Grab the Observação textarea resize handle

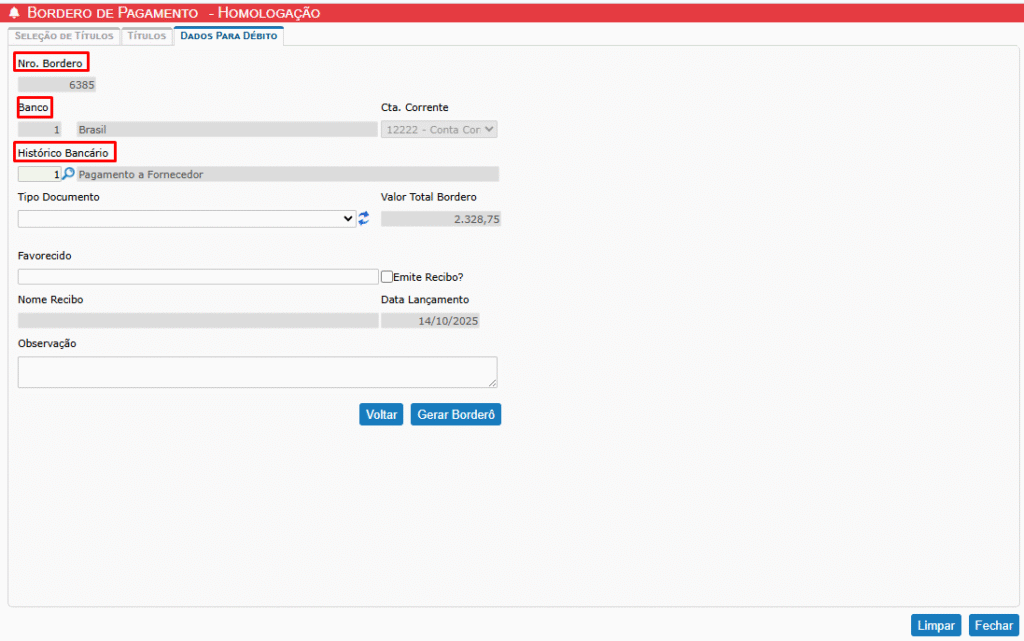coord(493,383)
